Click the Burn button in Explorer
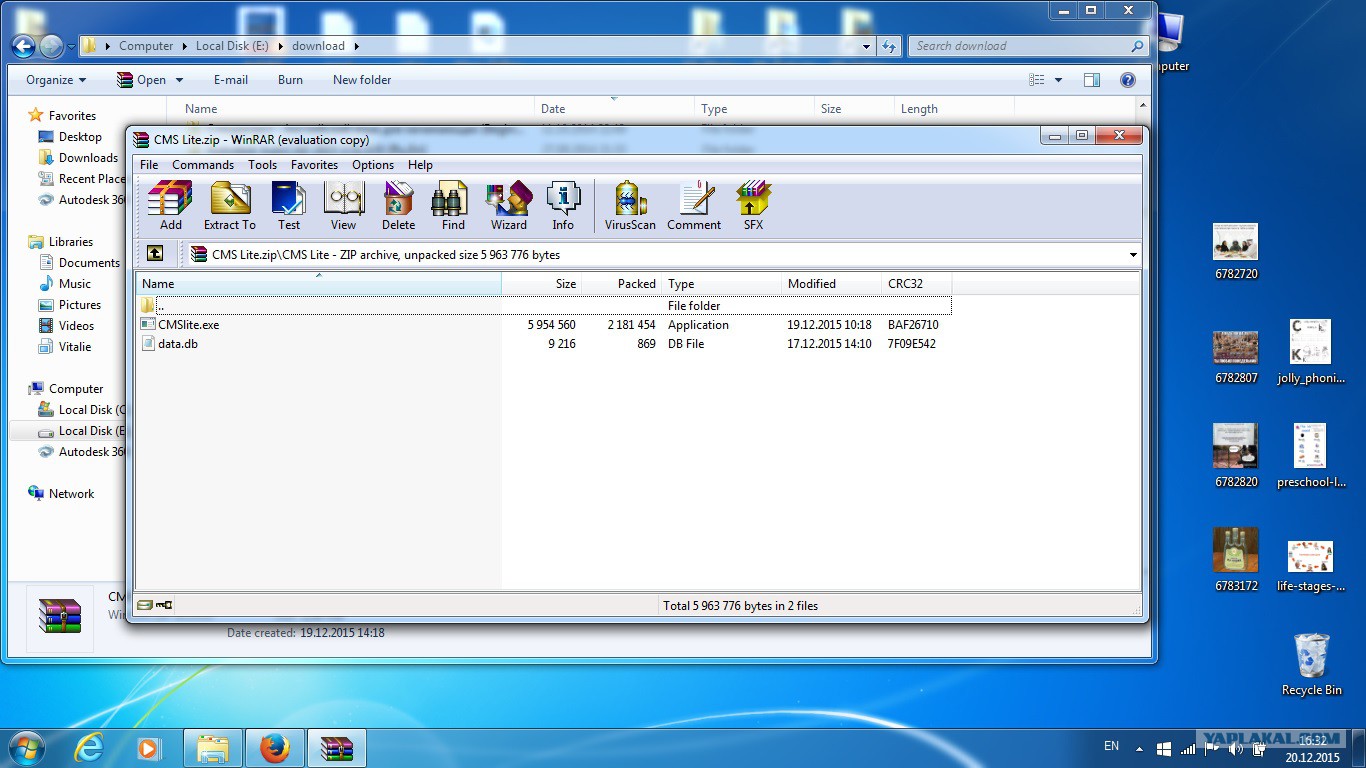This screenshot has width=1366, height=768. pyautogui.click(x=290, y=80)
